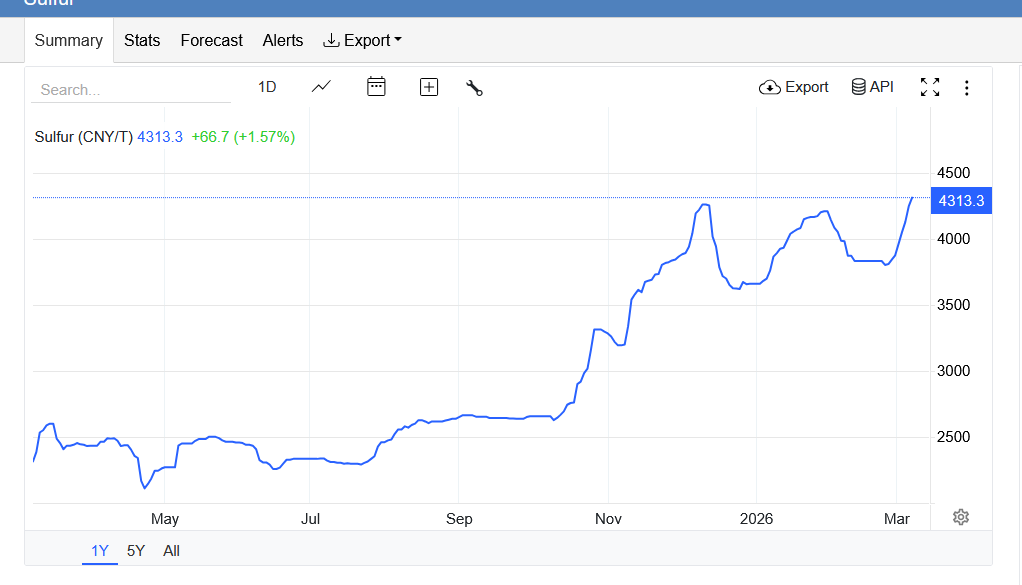This screenshot has height=585, width=1022.
Task: Open the three-dot more options menu
Action: [x=967, y=88]
